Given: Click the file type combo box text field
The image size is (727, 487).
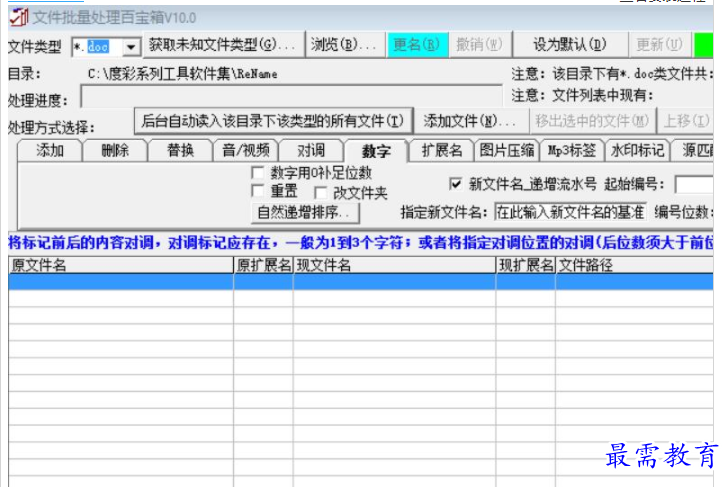Looking at the screenshot, I should [98, 47].
